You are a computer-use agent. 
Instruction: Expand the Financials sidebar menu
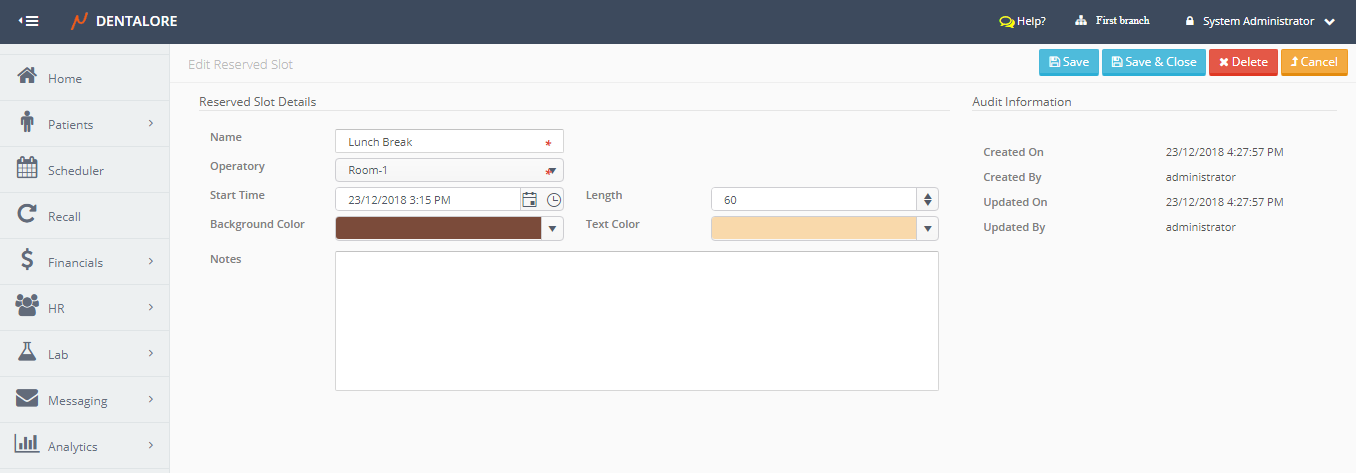tap(150, 262)
